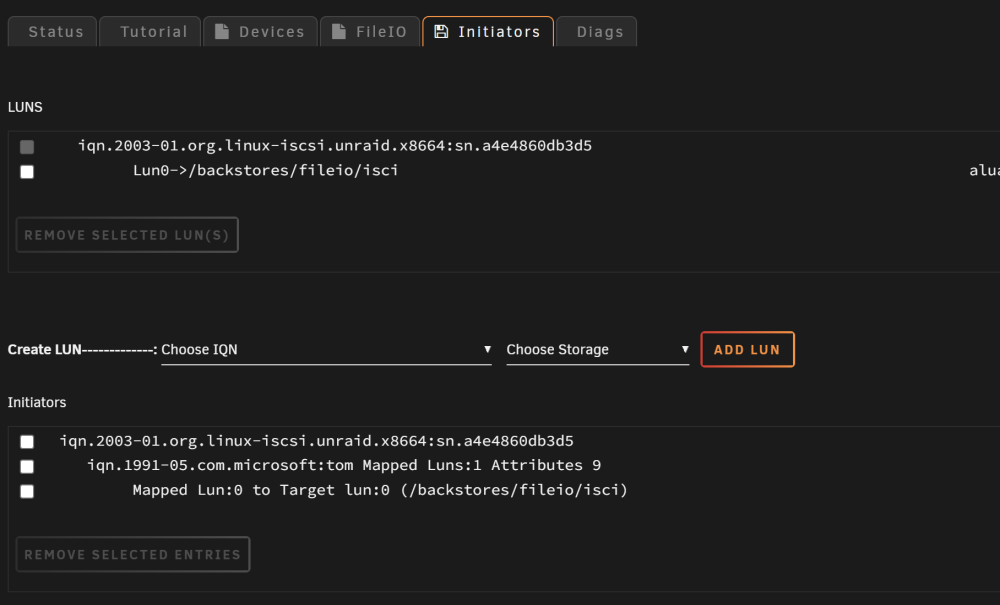Screen dimensions: 1000x605
Task: Click the file icon on FileIO tab
Action: pyautogui.click(x=339, y=31)
